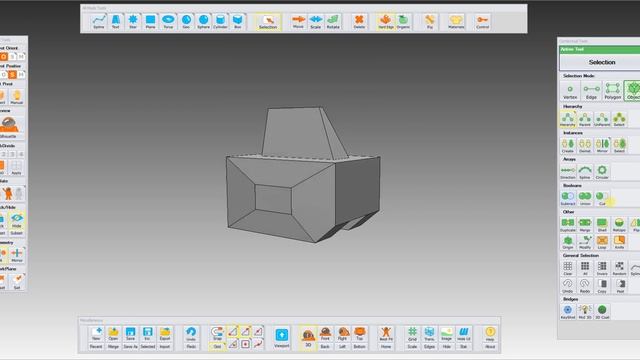Click the Unparent hierarchy icon

[602, 119]
